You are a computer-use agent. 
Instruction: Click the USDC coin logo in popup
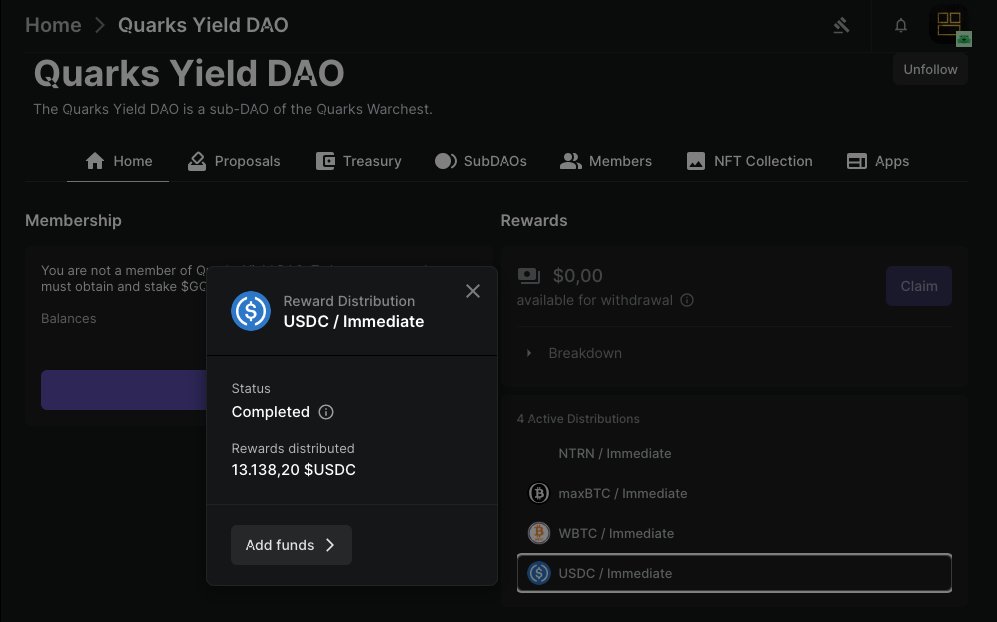(251, 311)
